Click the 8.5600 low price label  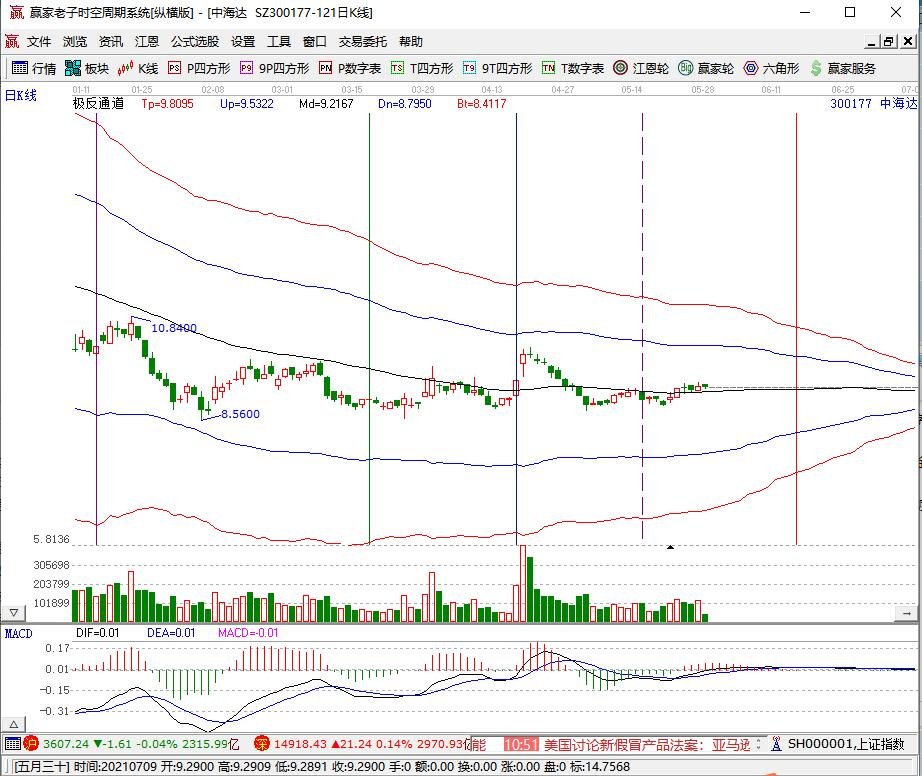[240, 414]
